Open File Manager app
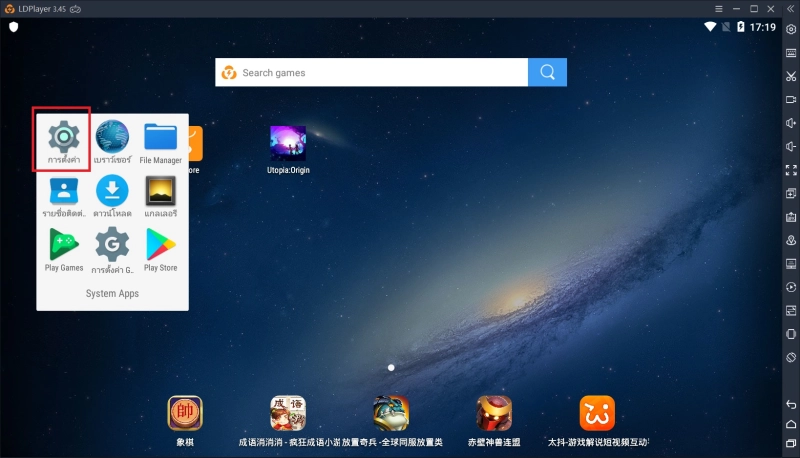Viewport: 800px width, 458px height. [160, 136]
